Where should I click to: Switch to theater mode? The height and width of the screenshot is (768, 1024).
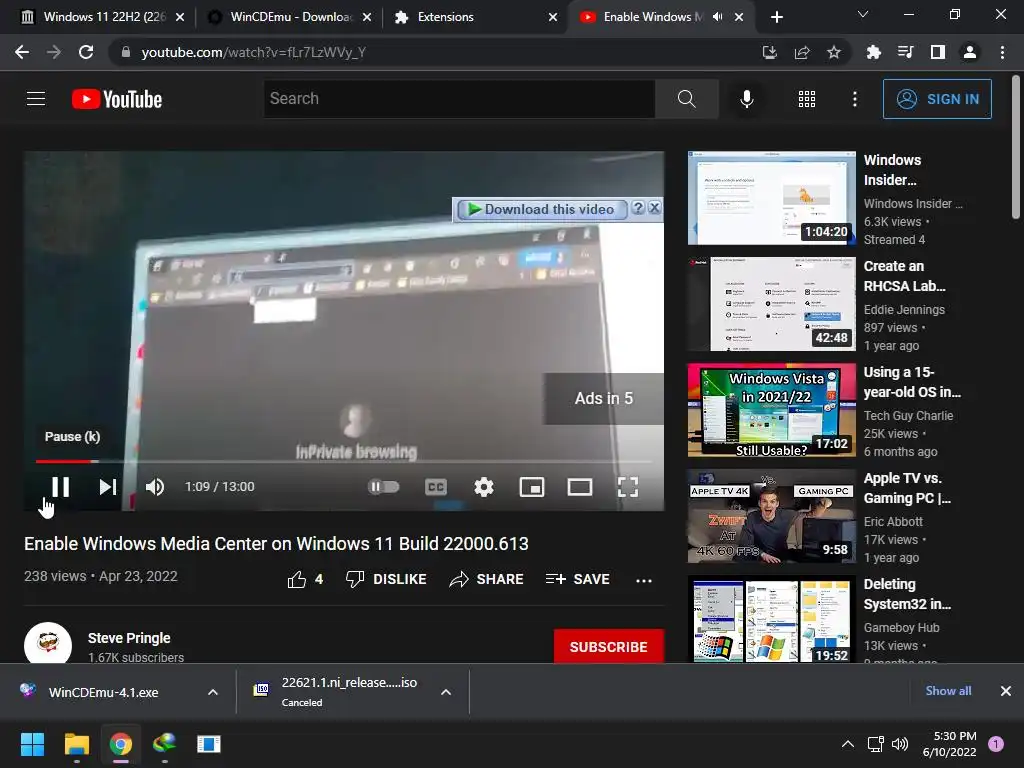tap(580, 487)
